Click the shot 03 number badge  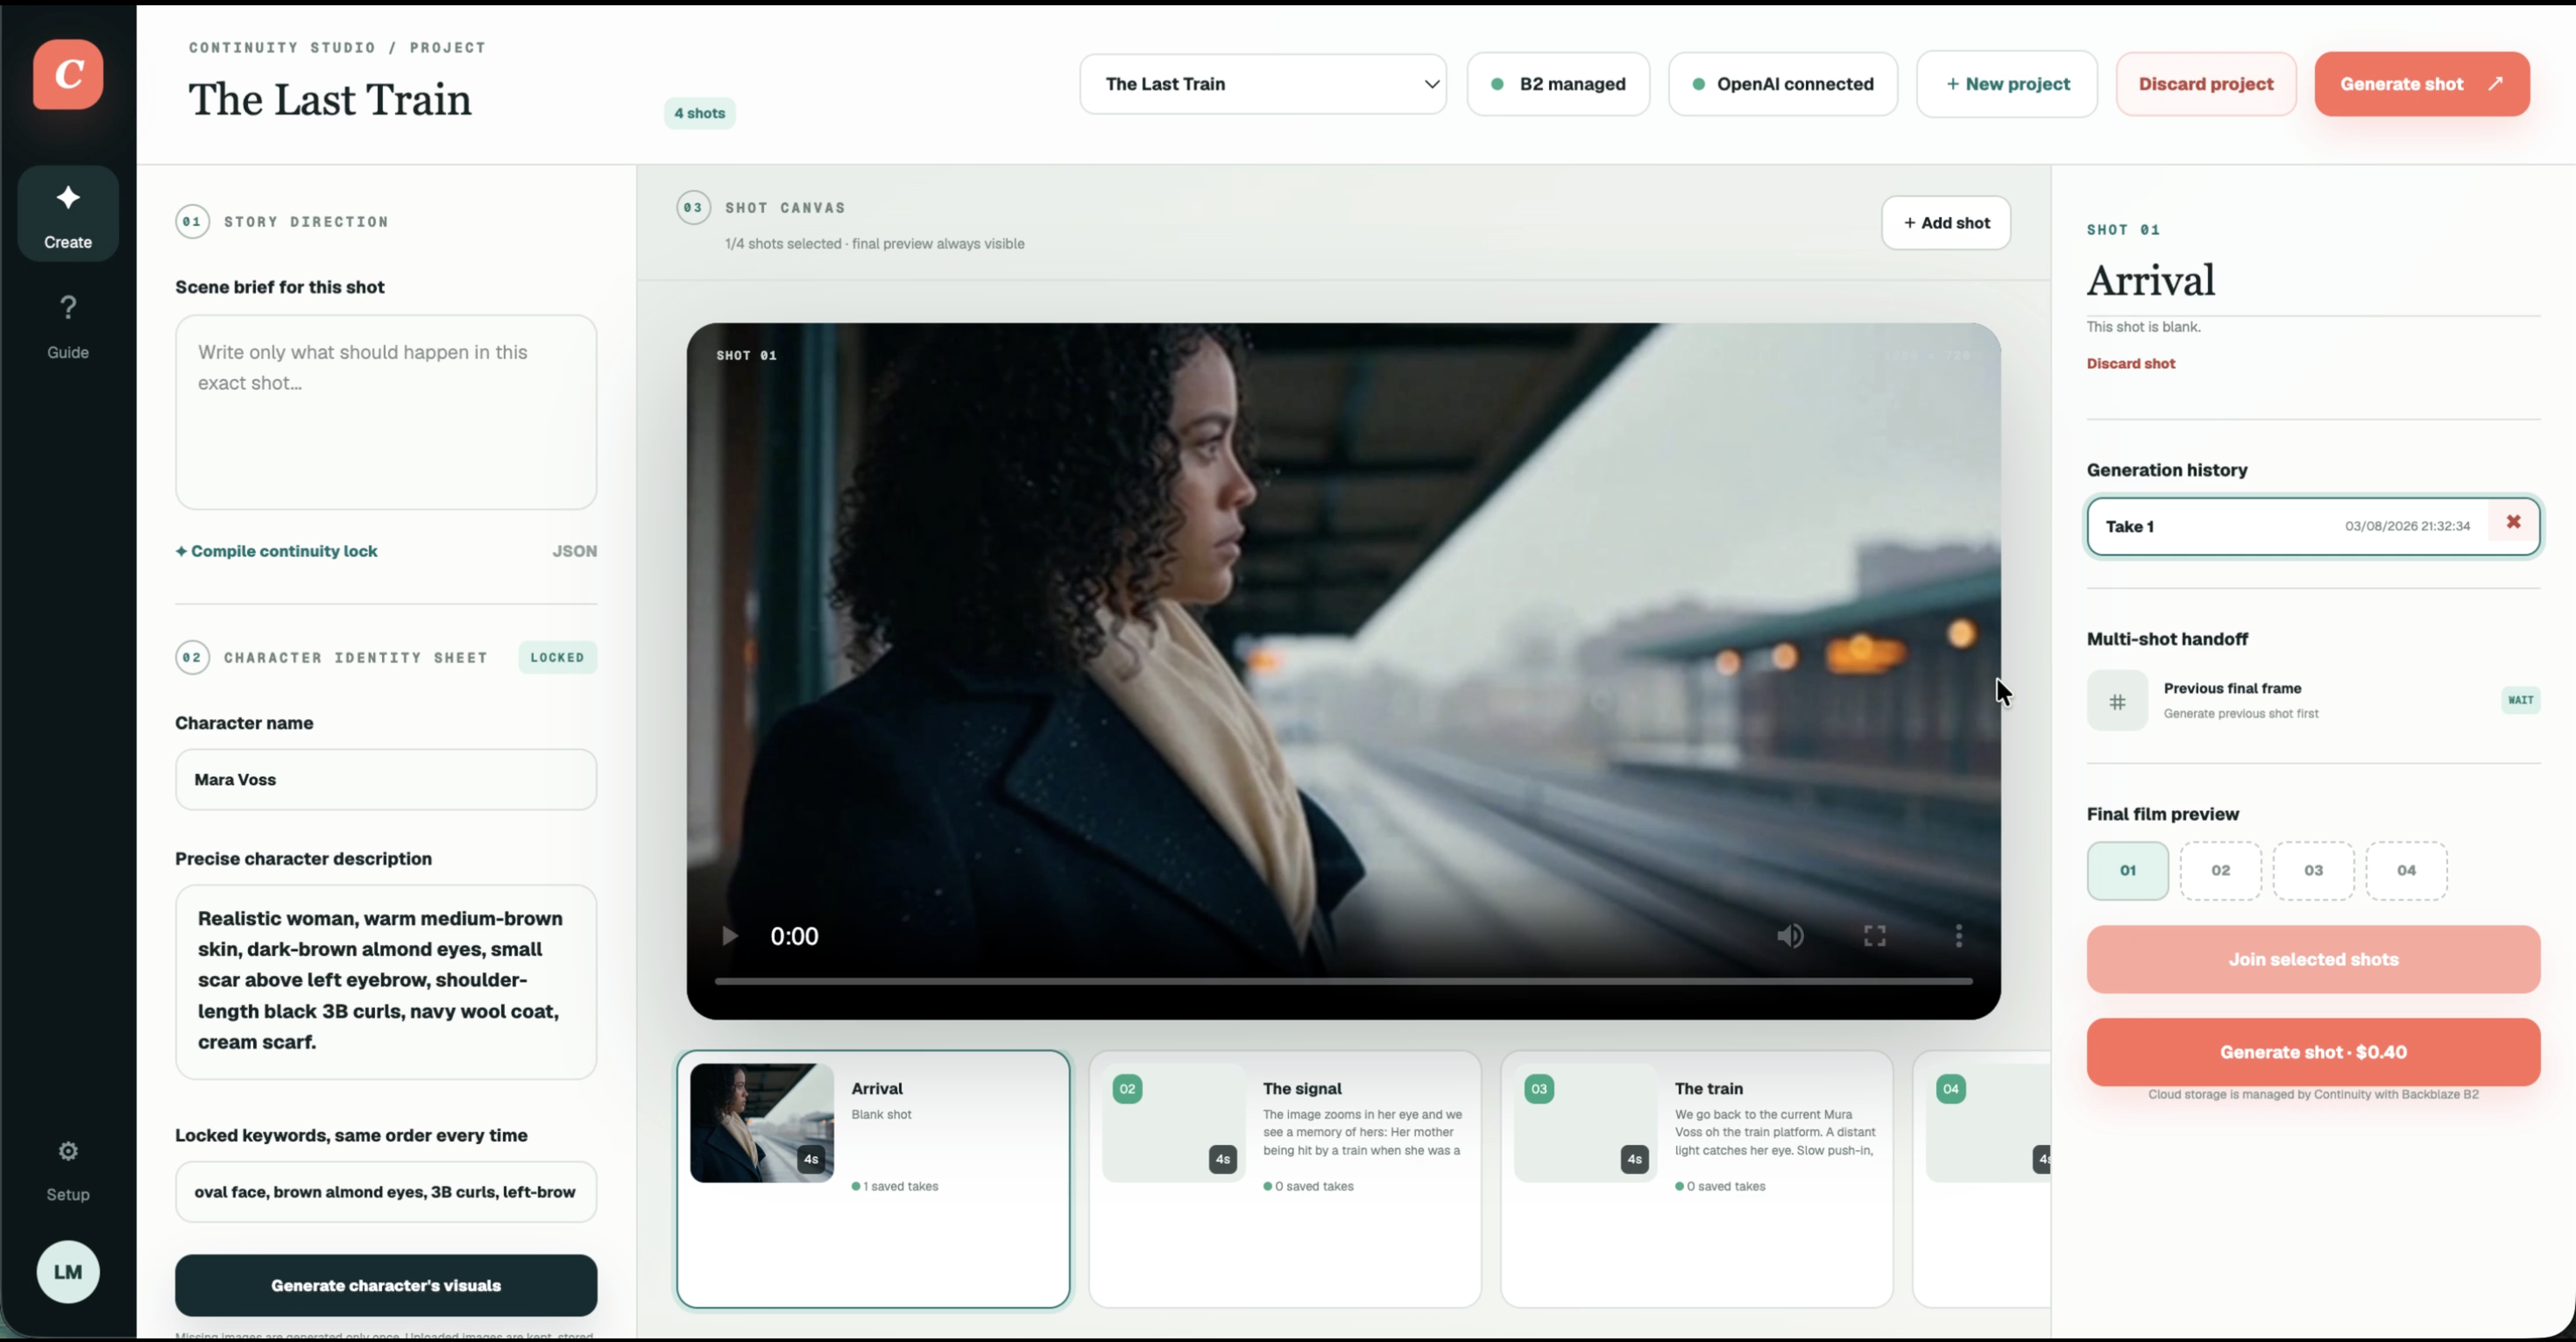(x=1539, y=1089)
